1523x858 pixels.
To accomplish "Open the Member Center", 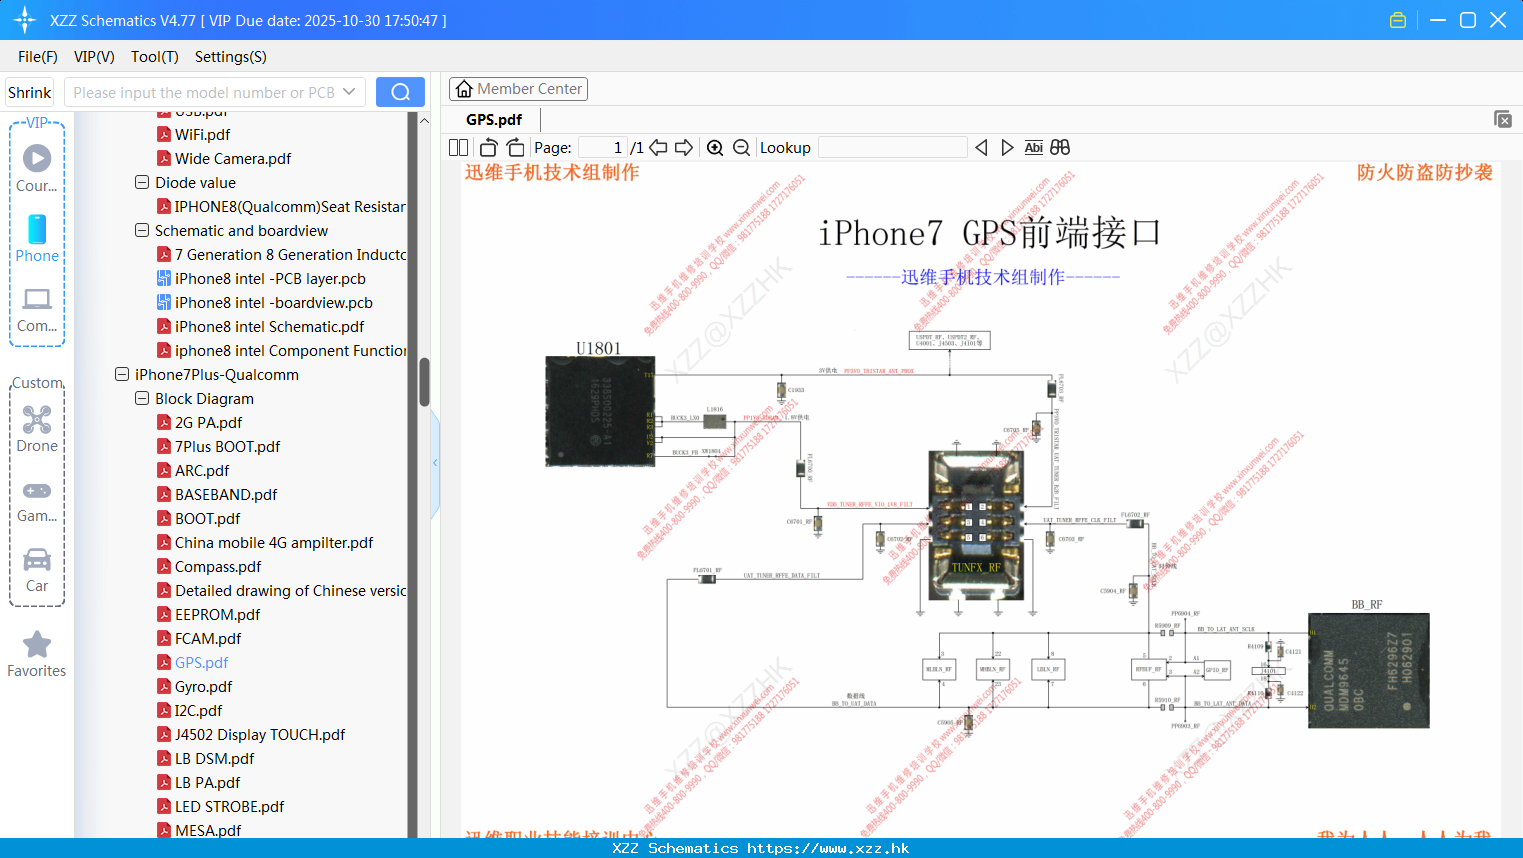I will pyautogui.click(x=518, y=89).
